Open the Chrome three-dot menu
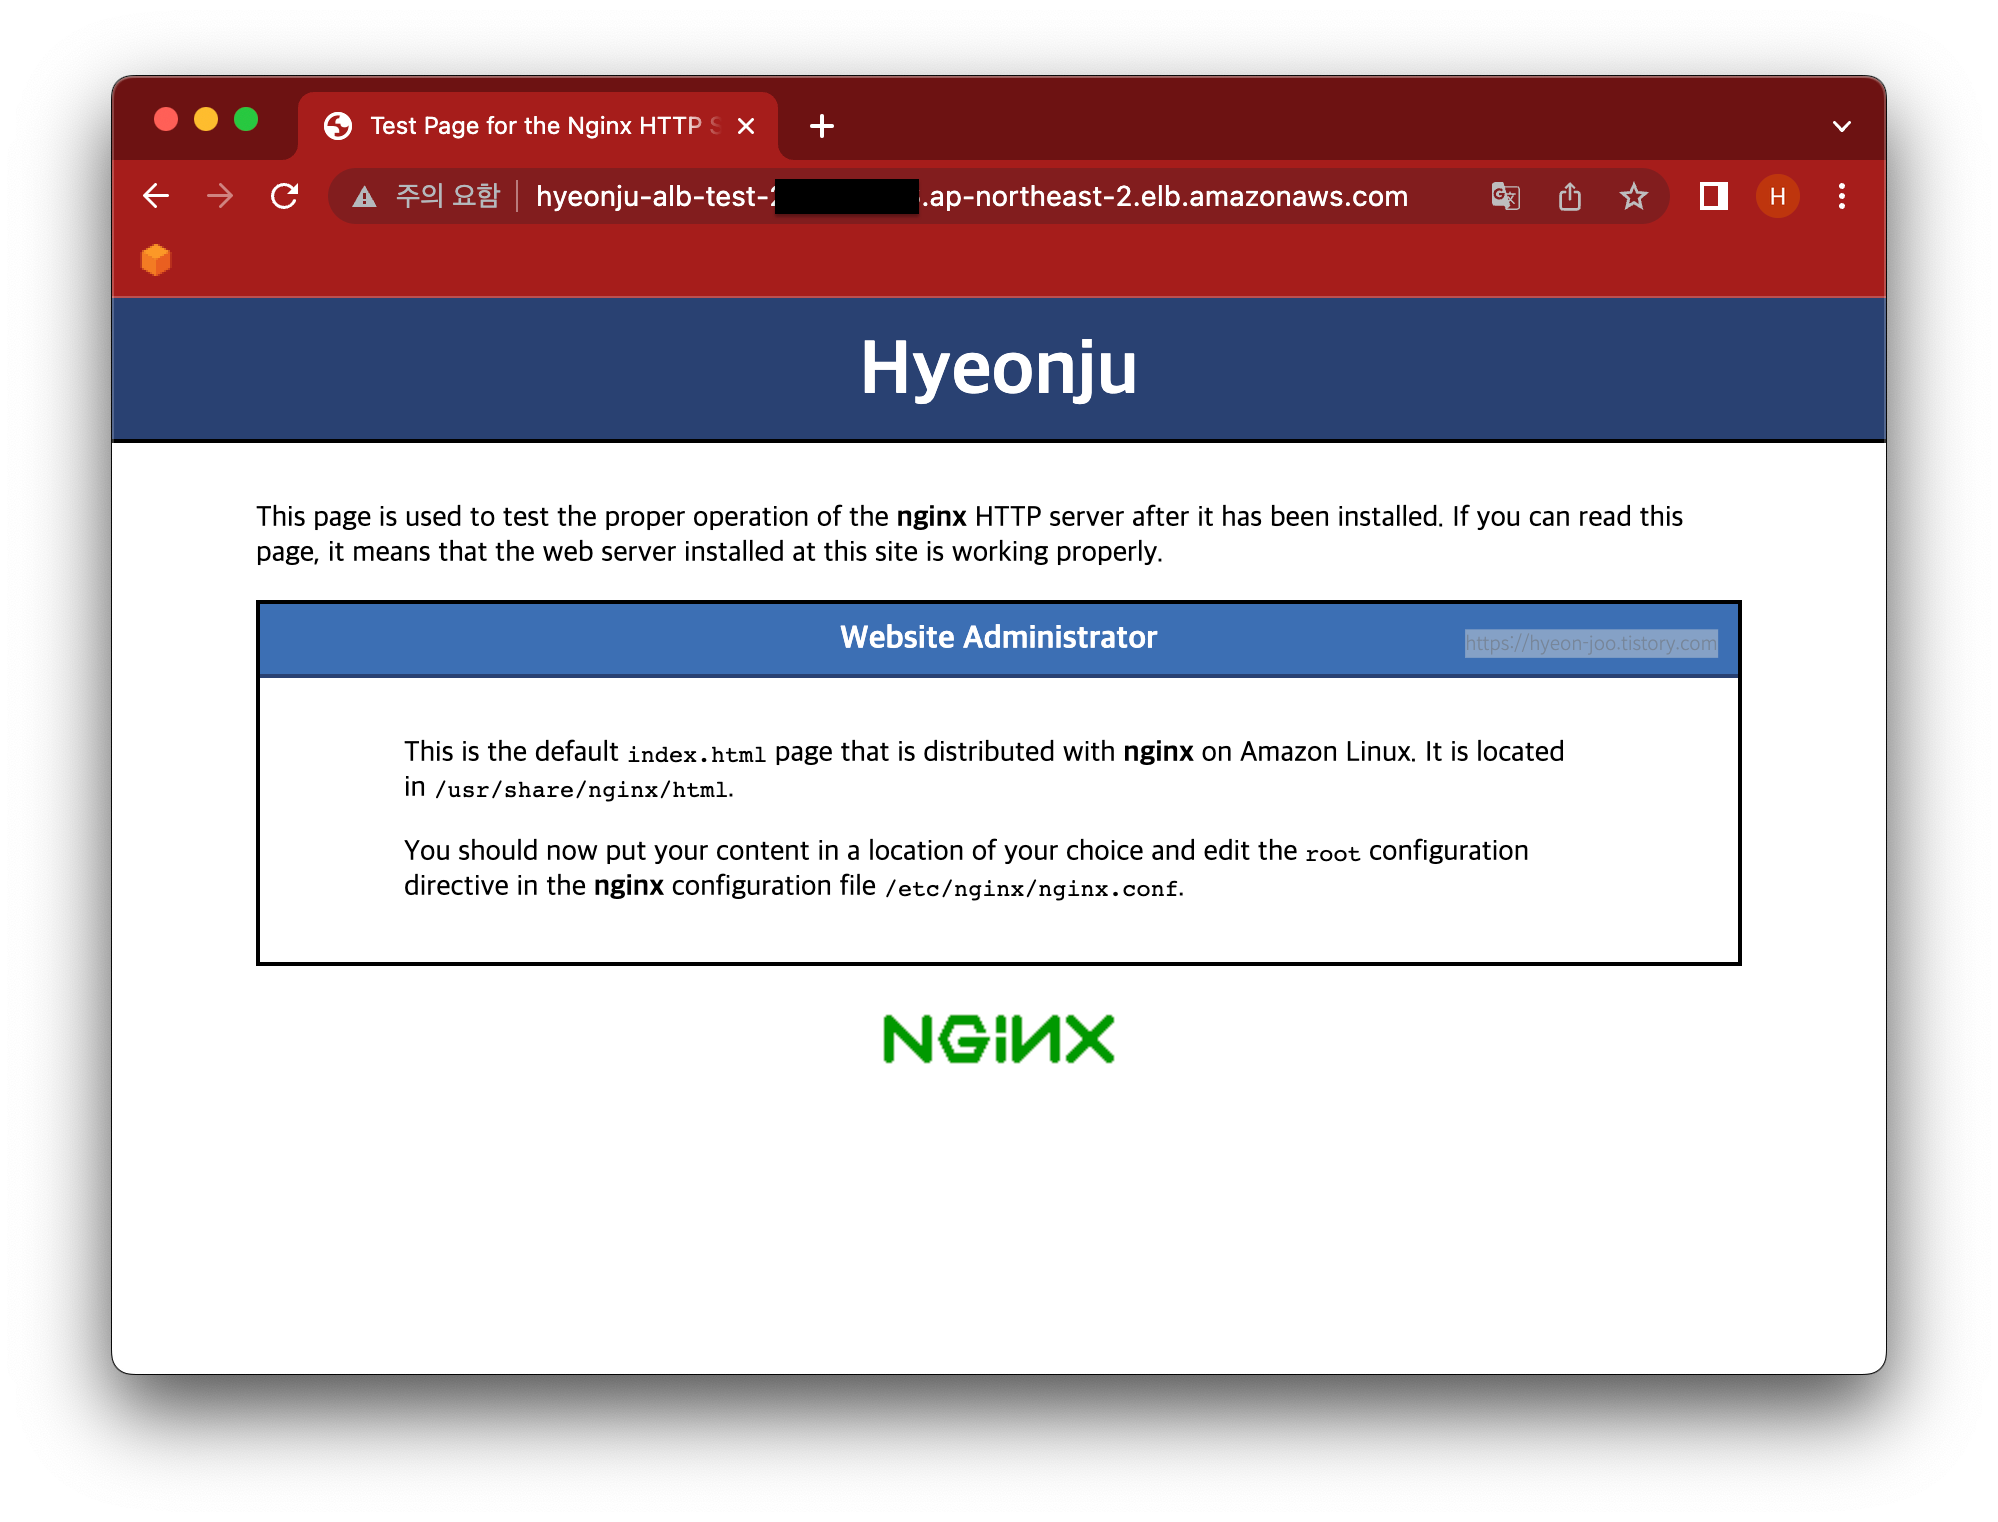This screenshot has width=1998, height=1522. [1841, 196]
